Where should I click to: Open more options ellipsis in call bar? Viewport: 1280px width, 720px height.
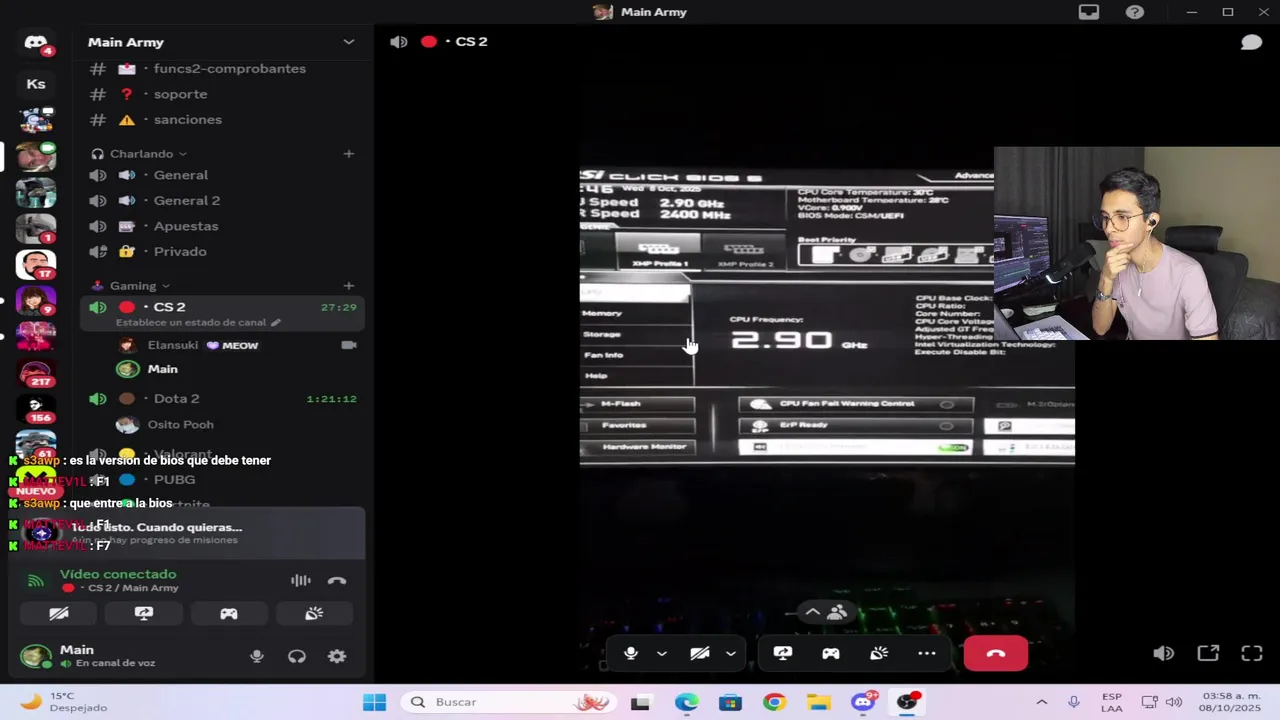[927, 654]
